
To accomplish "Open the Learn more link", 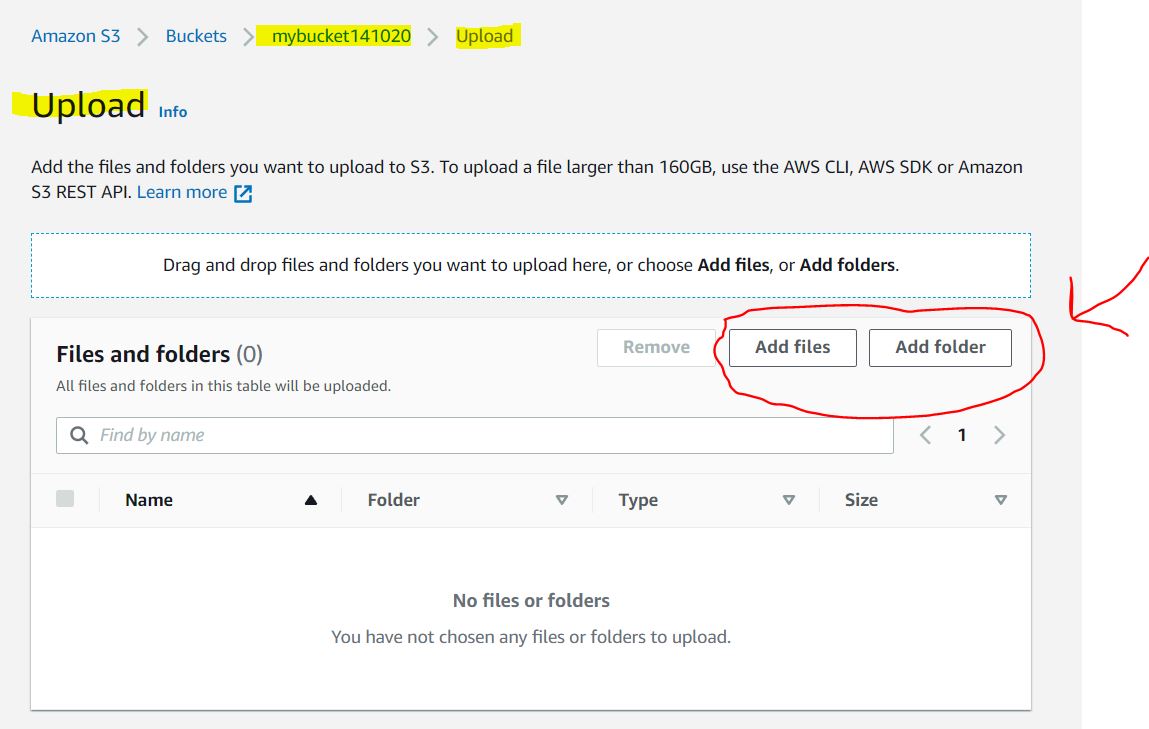I will (x=182, y=191).
